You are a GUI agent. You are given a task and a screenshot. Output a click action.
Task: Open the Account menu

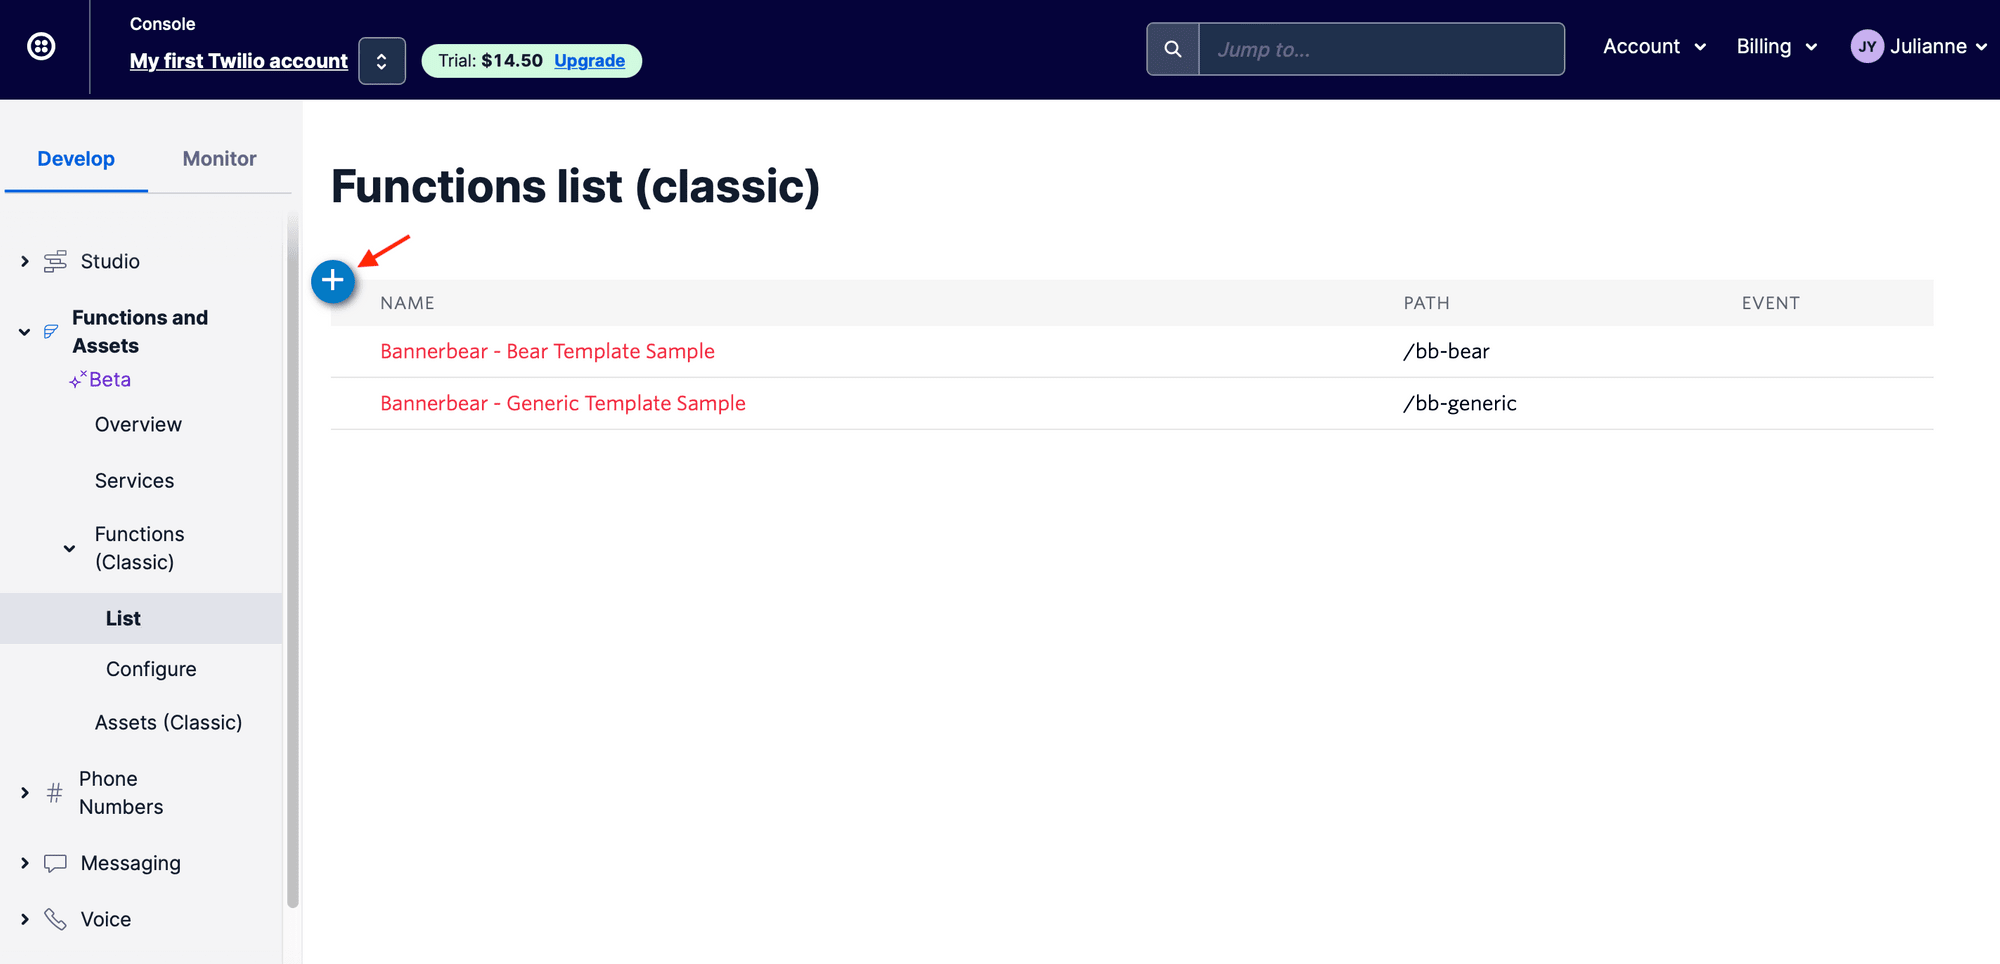click(1654, 46)
